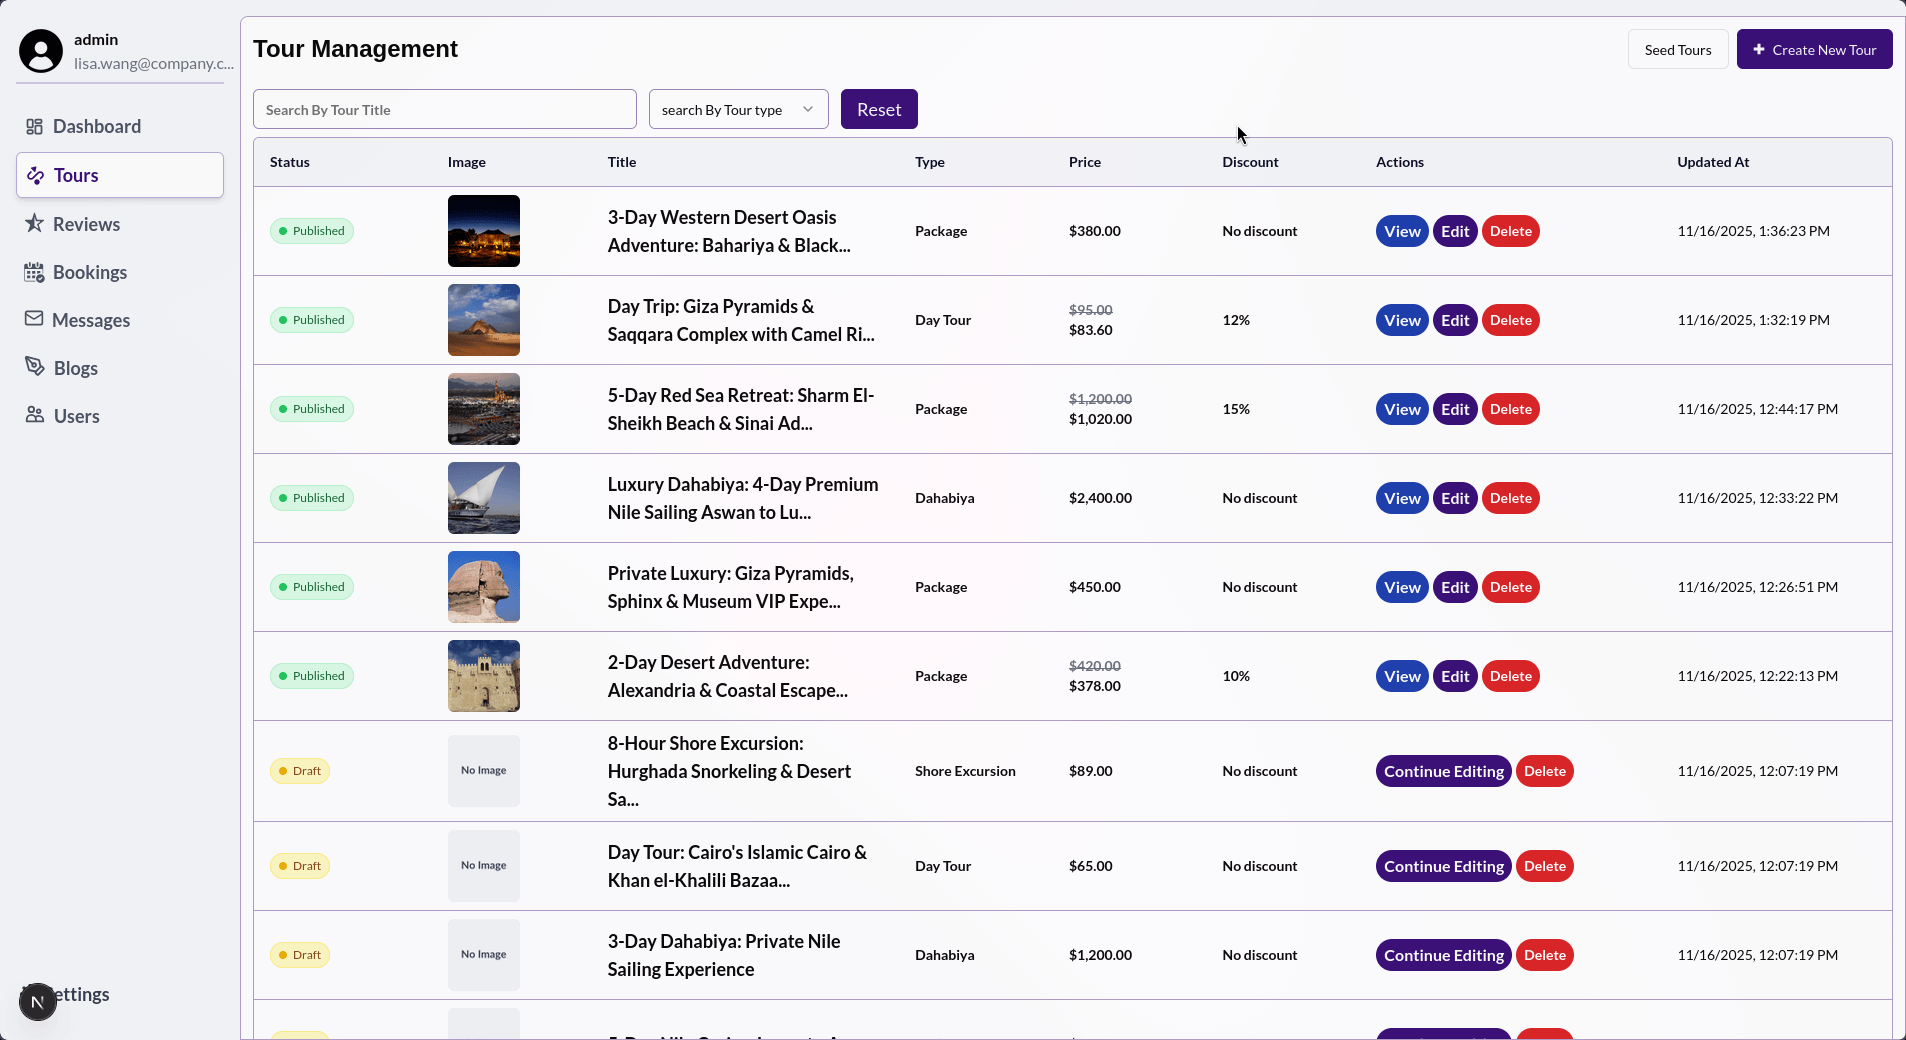Click the round N badge icon
The width and height of the screenshot is (1906, 1040).
coord(38,1001)
